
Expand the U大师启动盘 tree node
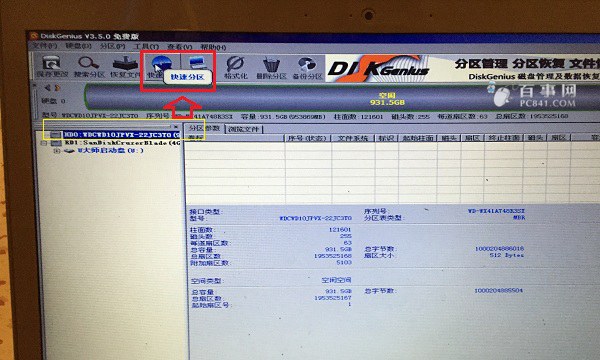click(x=57, y=151)
